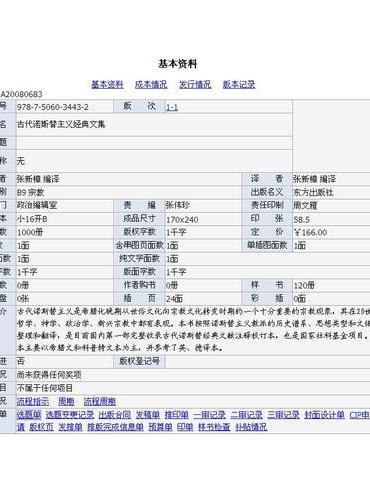Open the 样书检查 link
Viewport: 370px width, 500px height.
(x=214, y=427)
